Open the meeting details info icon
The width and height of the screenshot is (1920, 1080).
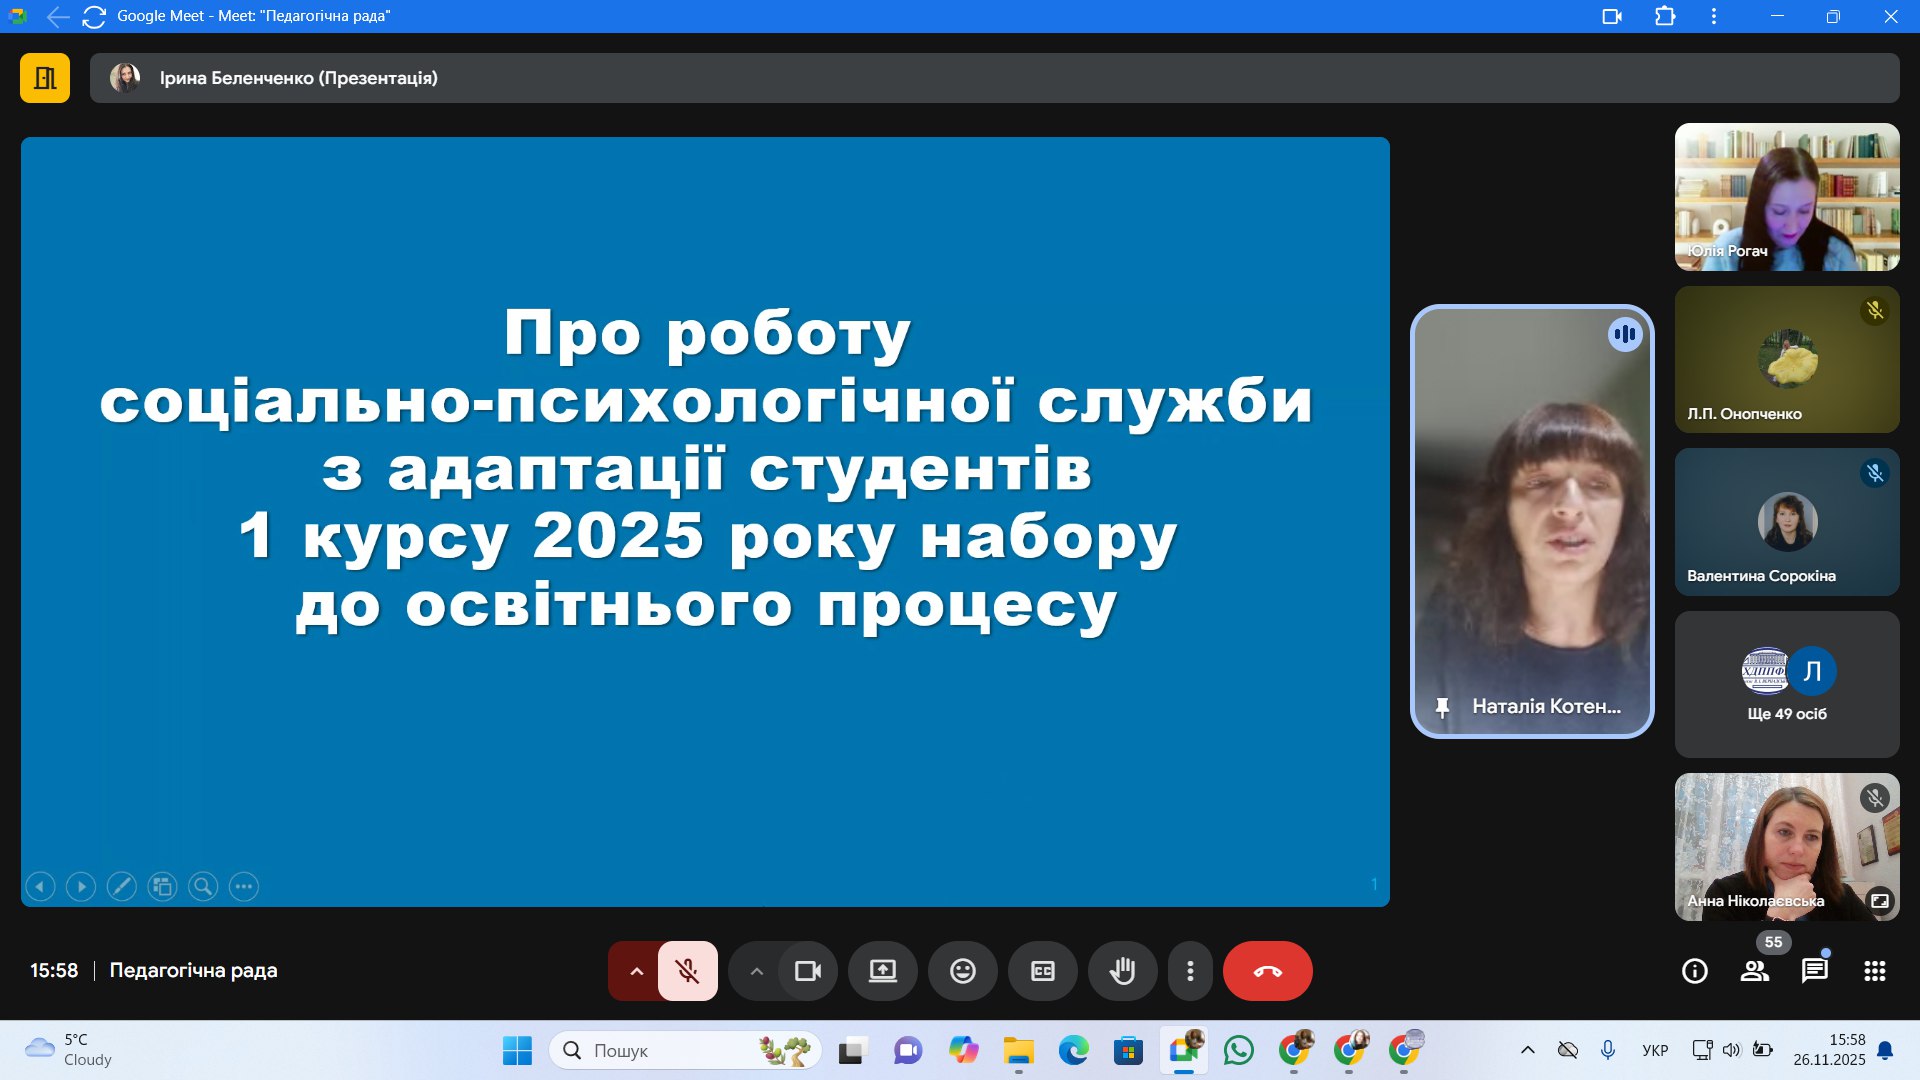(x=1694, y=971)
